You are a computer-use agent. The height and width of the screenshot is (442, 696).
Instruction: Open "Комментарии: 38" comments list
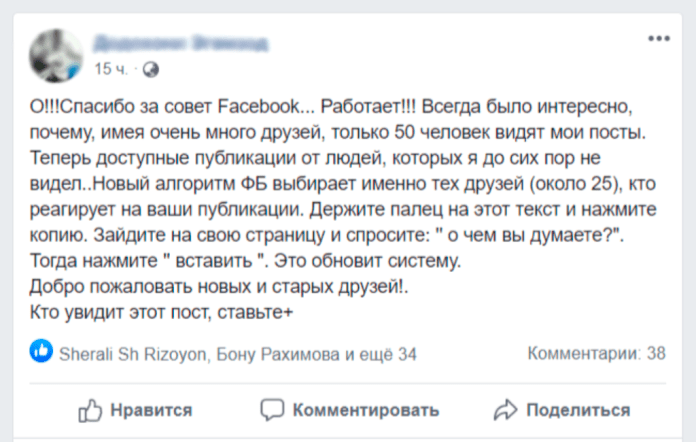tap(596, 353)
